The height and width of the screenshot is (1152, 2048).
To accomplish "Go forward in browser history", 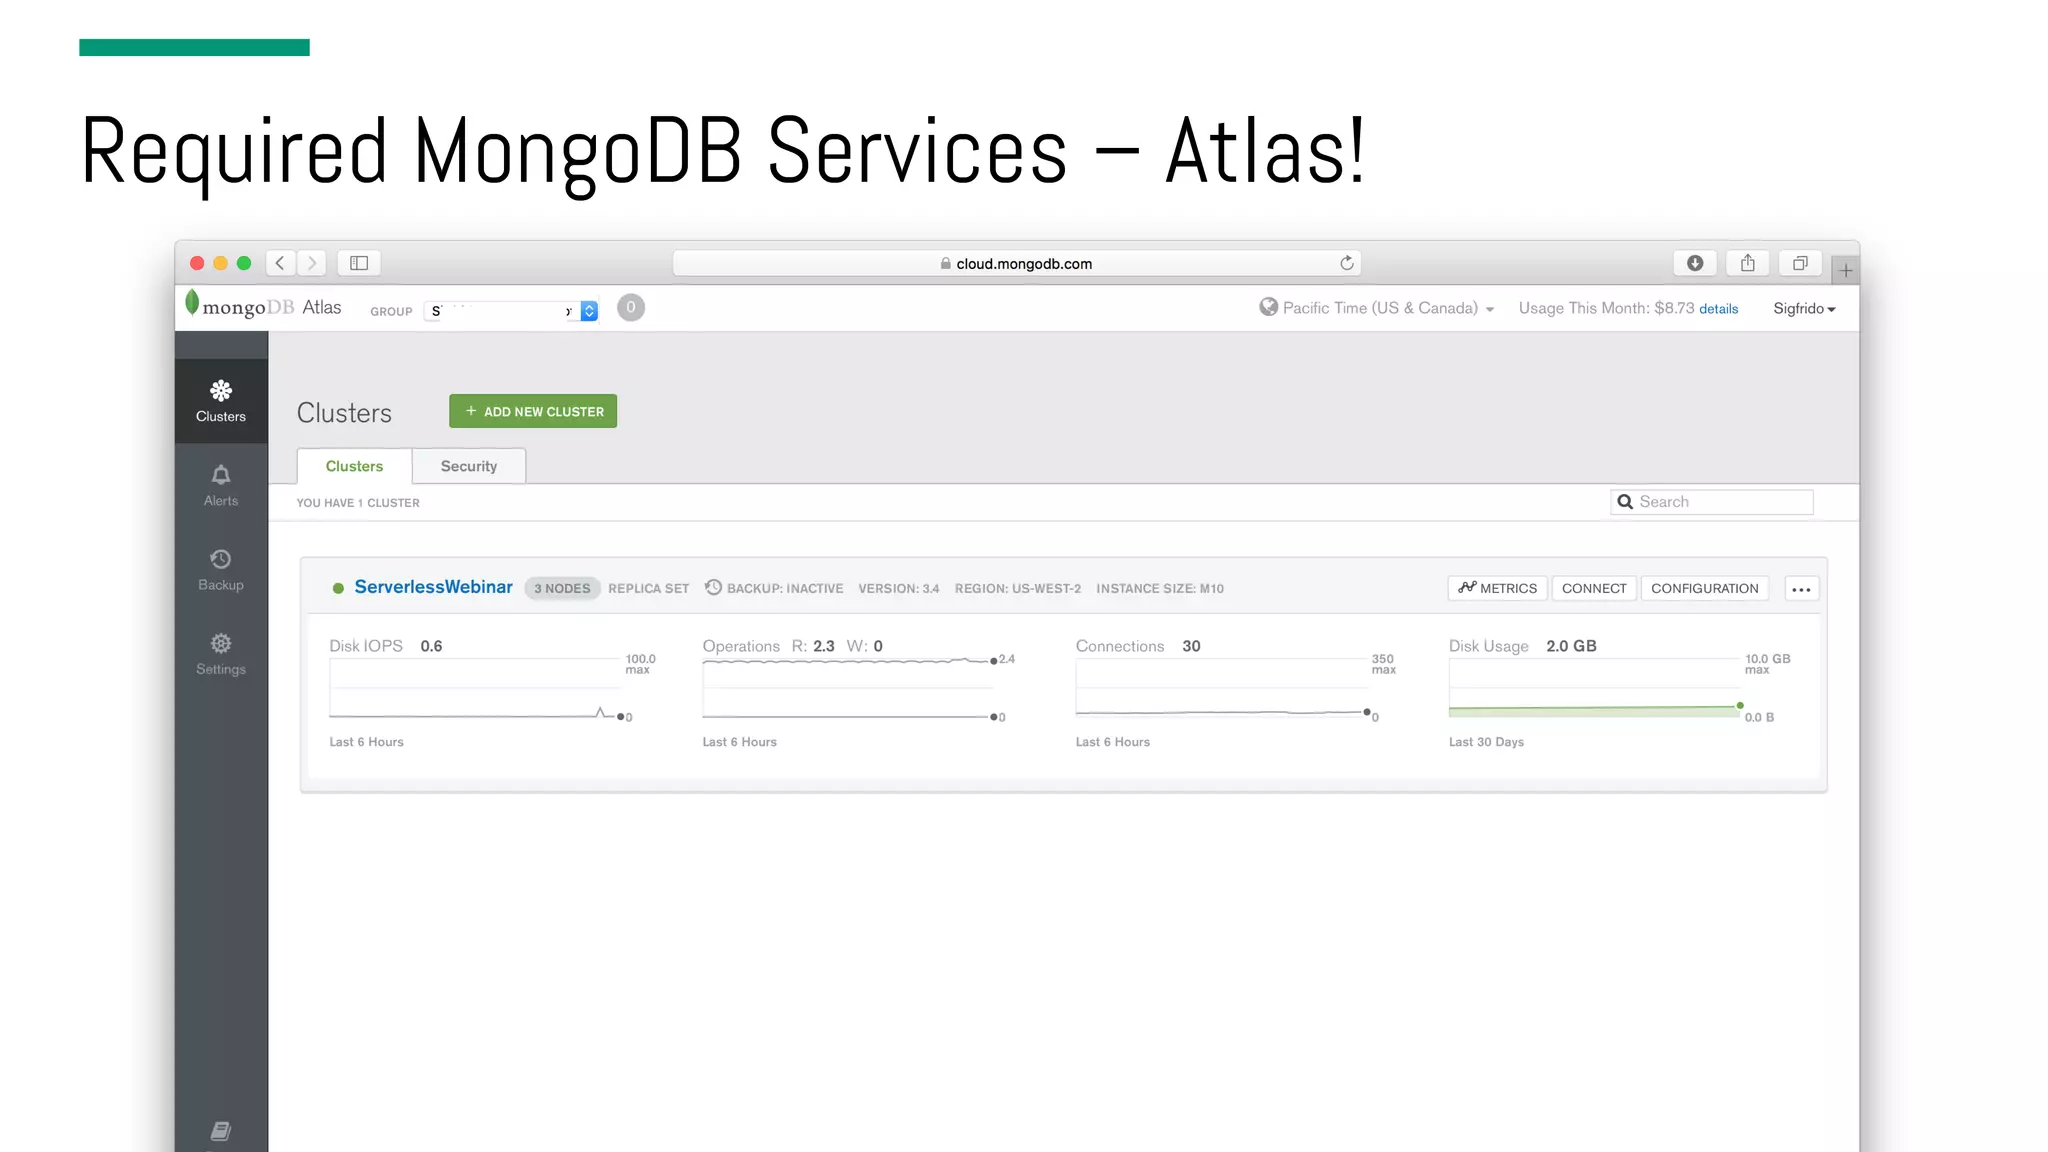I will (x=312, y=263).
